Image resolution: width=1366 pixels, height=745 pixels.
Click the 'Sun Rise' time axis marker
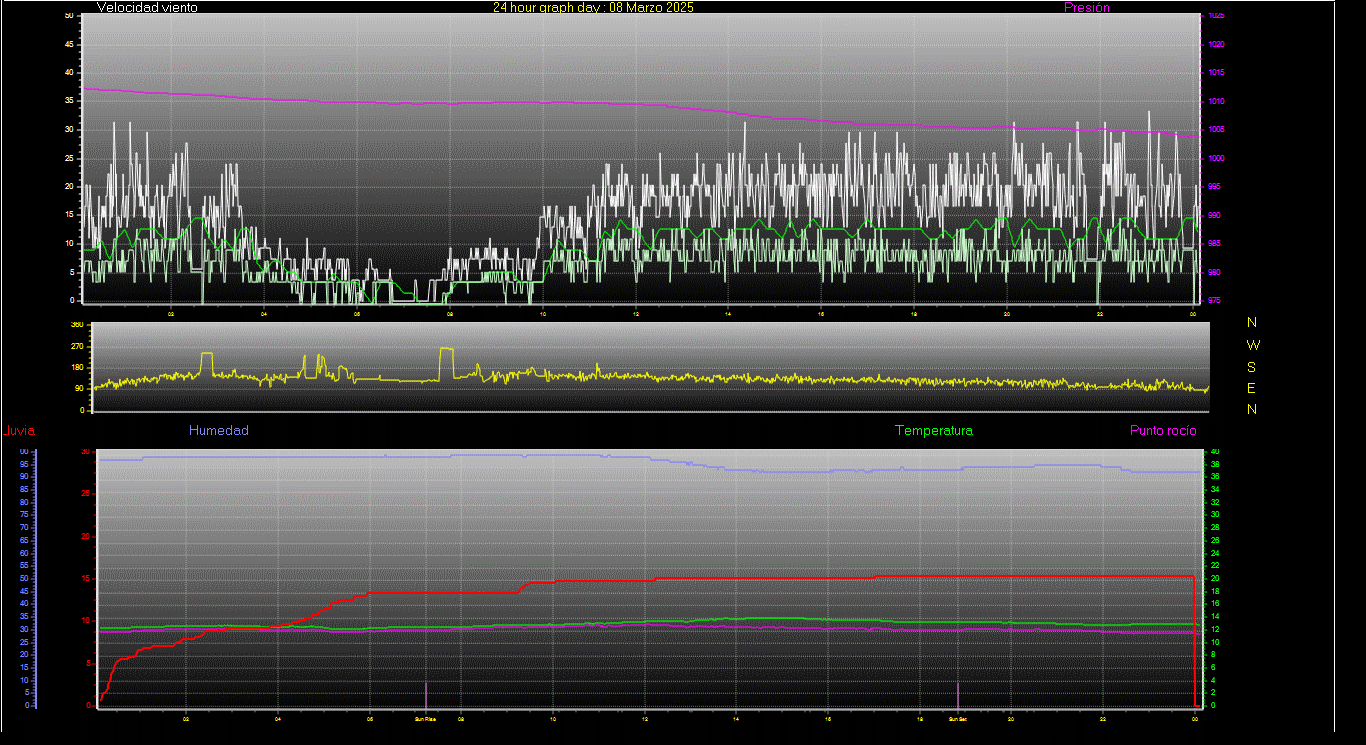coord(426,718)
